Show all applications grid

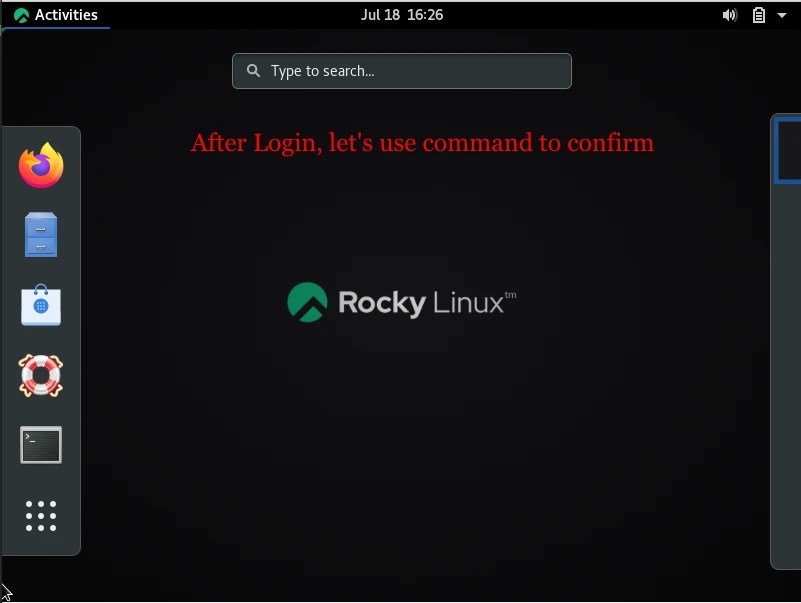41,516
